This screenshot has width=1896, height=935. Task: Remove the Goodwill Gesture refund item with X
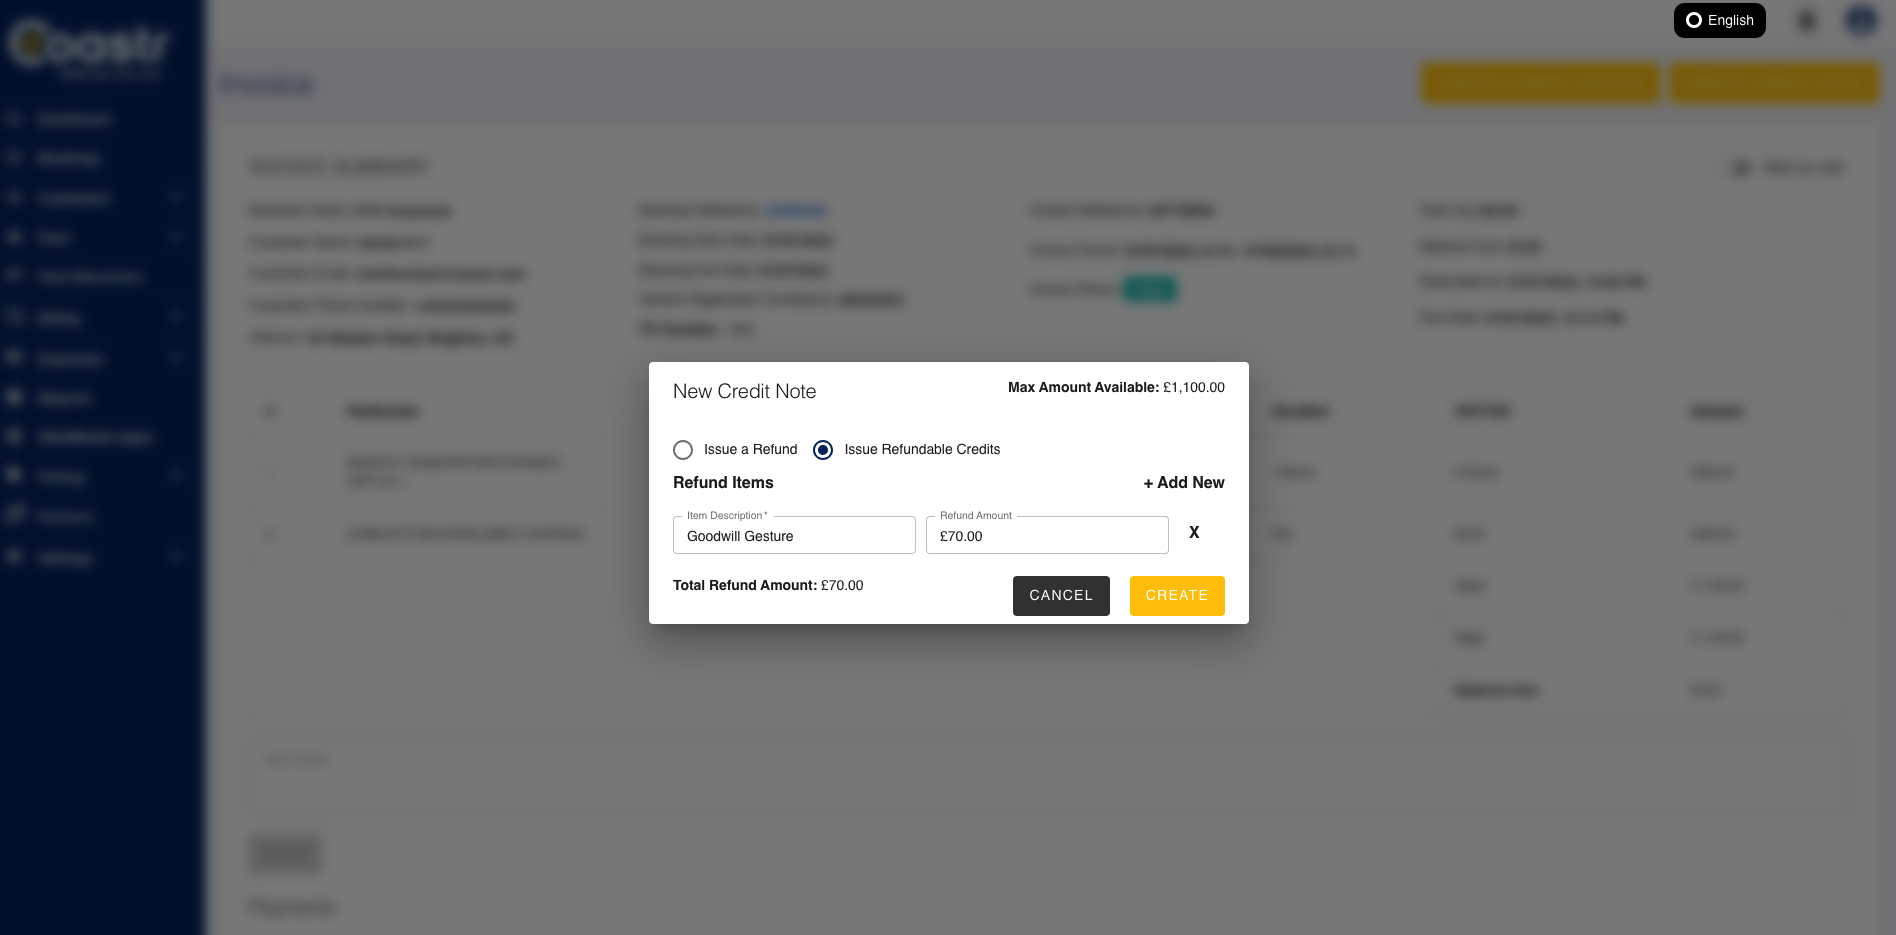[1194, 533]
